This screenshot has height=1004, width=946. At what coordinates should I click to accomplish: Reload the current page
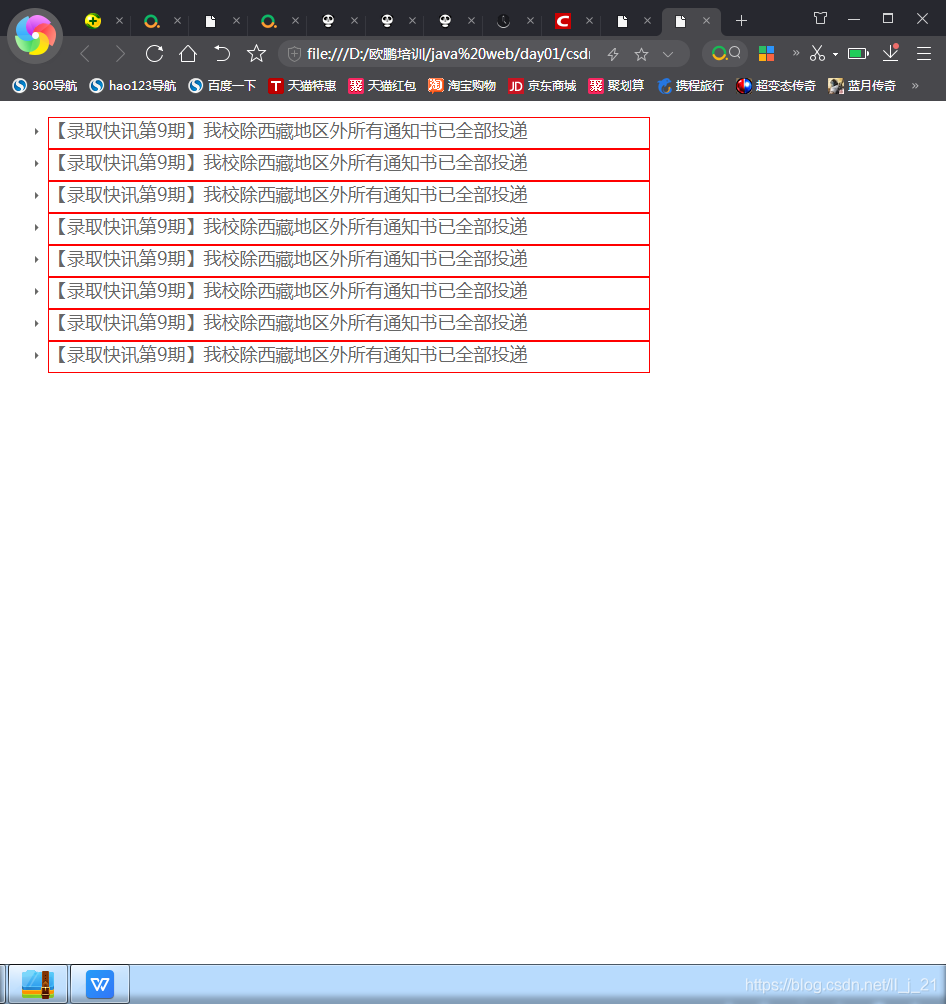pos(154,54)
